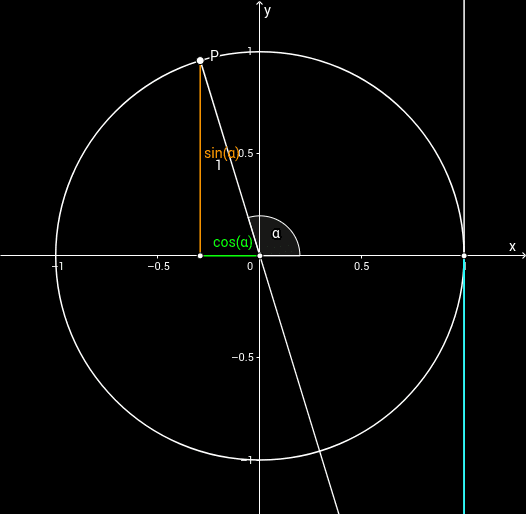Click the 0.5 tick label on x-axis
This screenshot has height=516, width=528.
coord(363,267)
